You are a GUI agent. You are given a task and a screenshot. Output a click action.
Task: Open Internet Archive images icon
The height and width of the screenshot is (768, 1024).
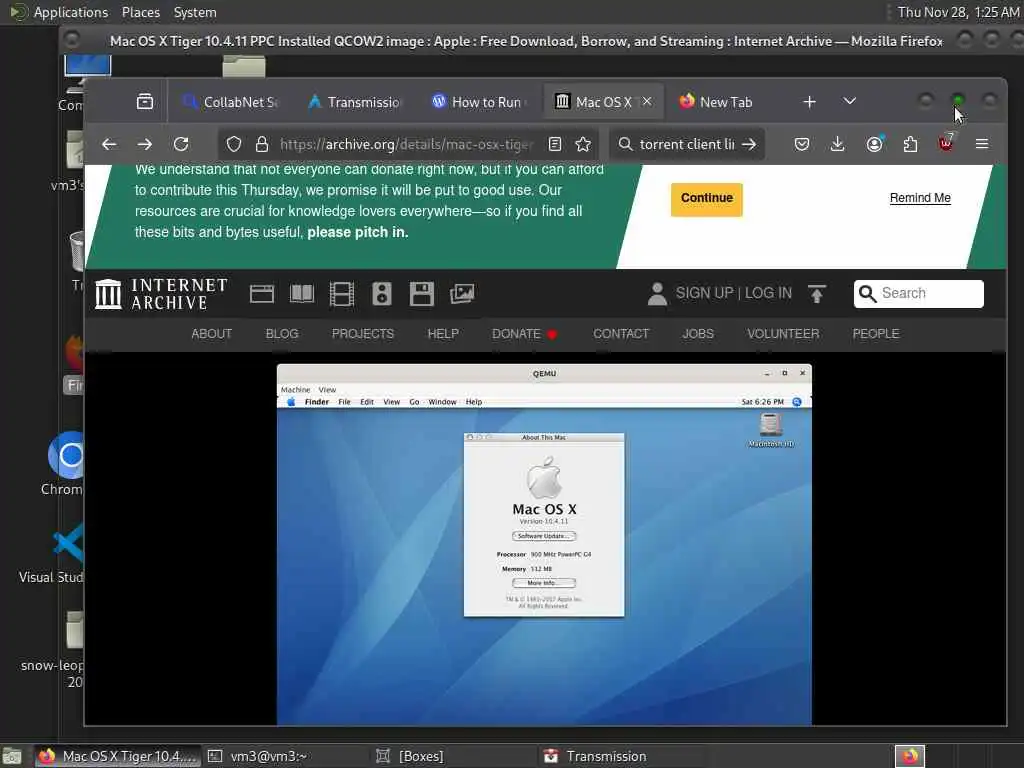[462, 294]
